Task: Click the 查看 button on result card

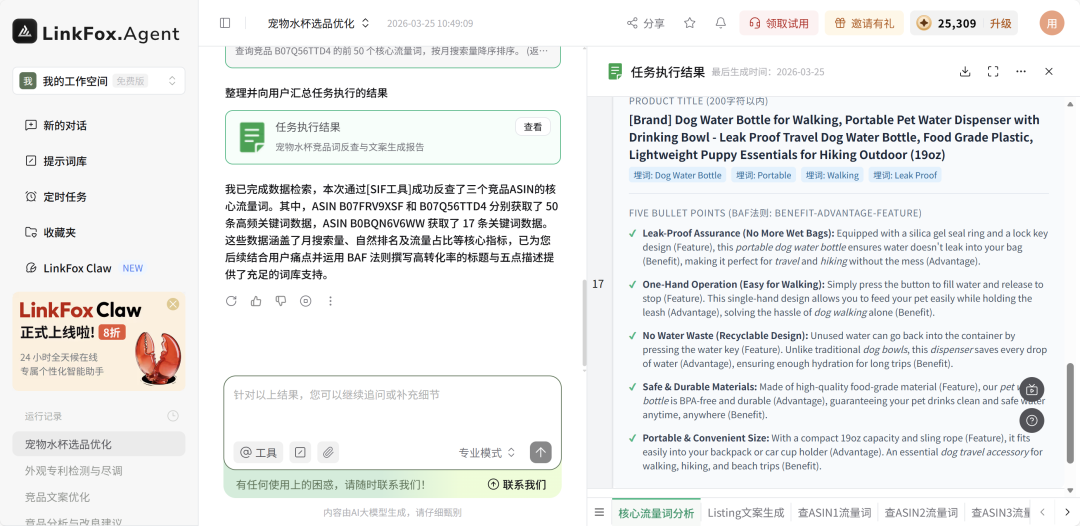Action: (x=533, y=127)
